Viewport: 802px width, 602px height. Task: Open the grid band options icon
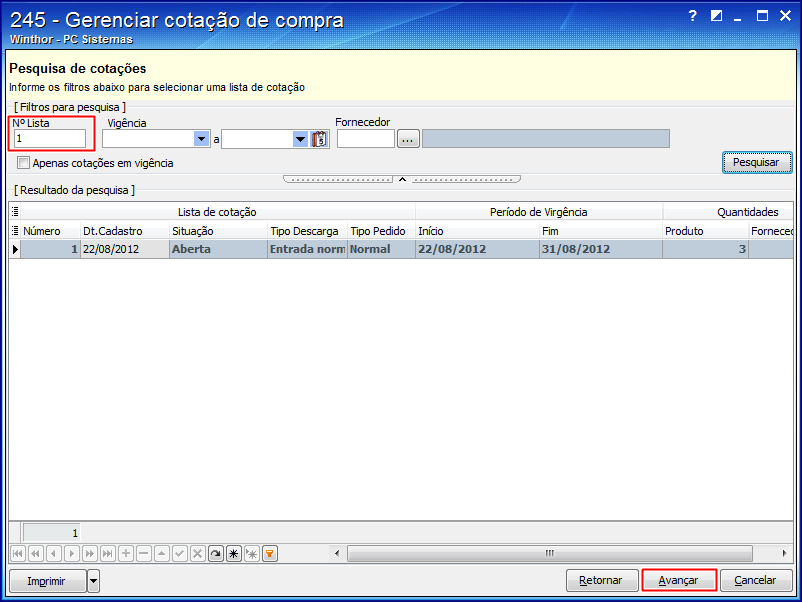click(15, 211)
